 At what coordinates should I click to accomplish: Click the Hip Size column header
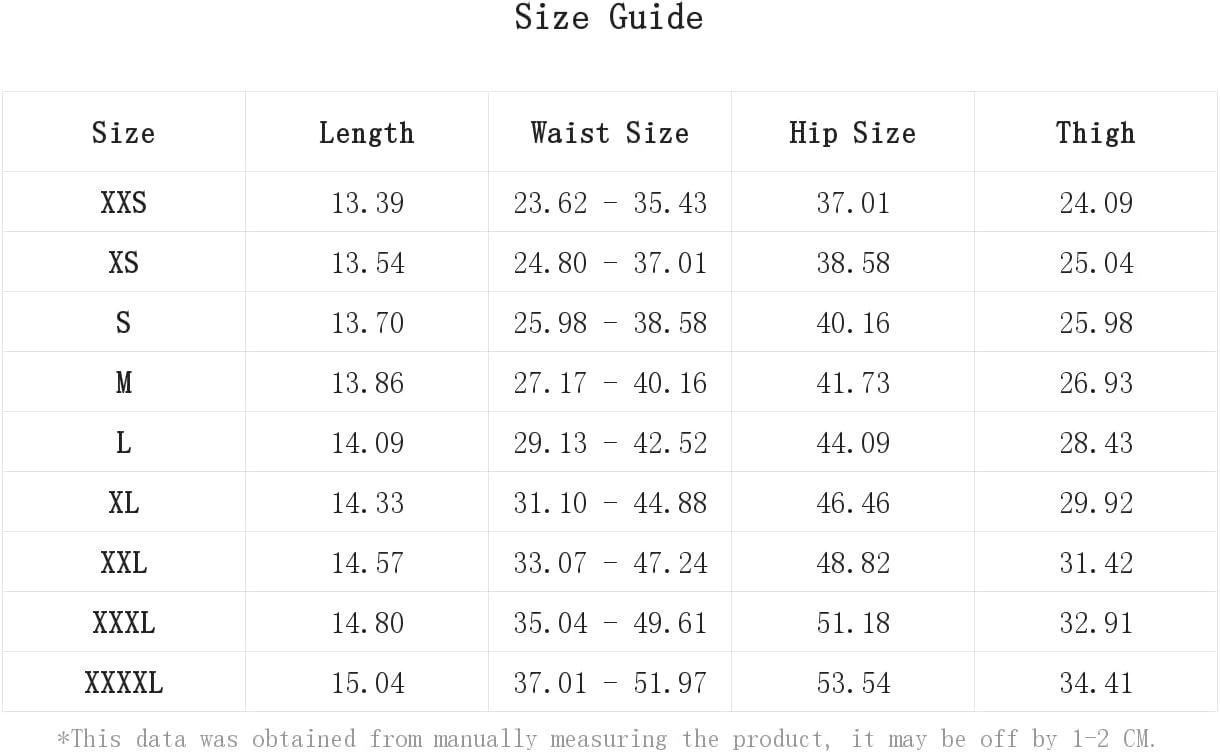click(x=852, y=132)
